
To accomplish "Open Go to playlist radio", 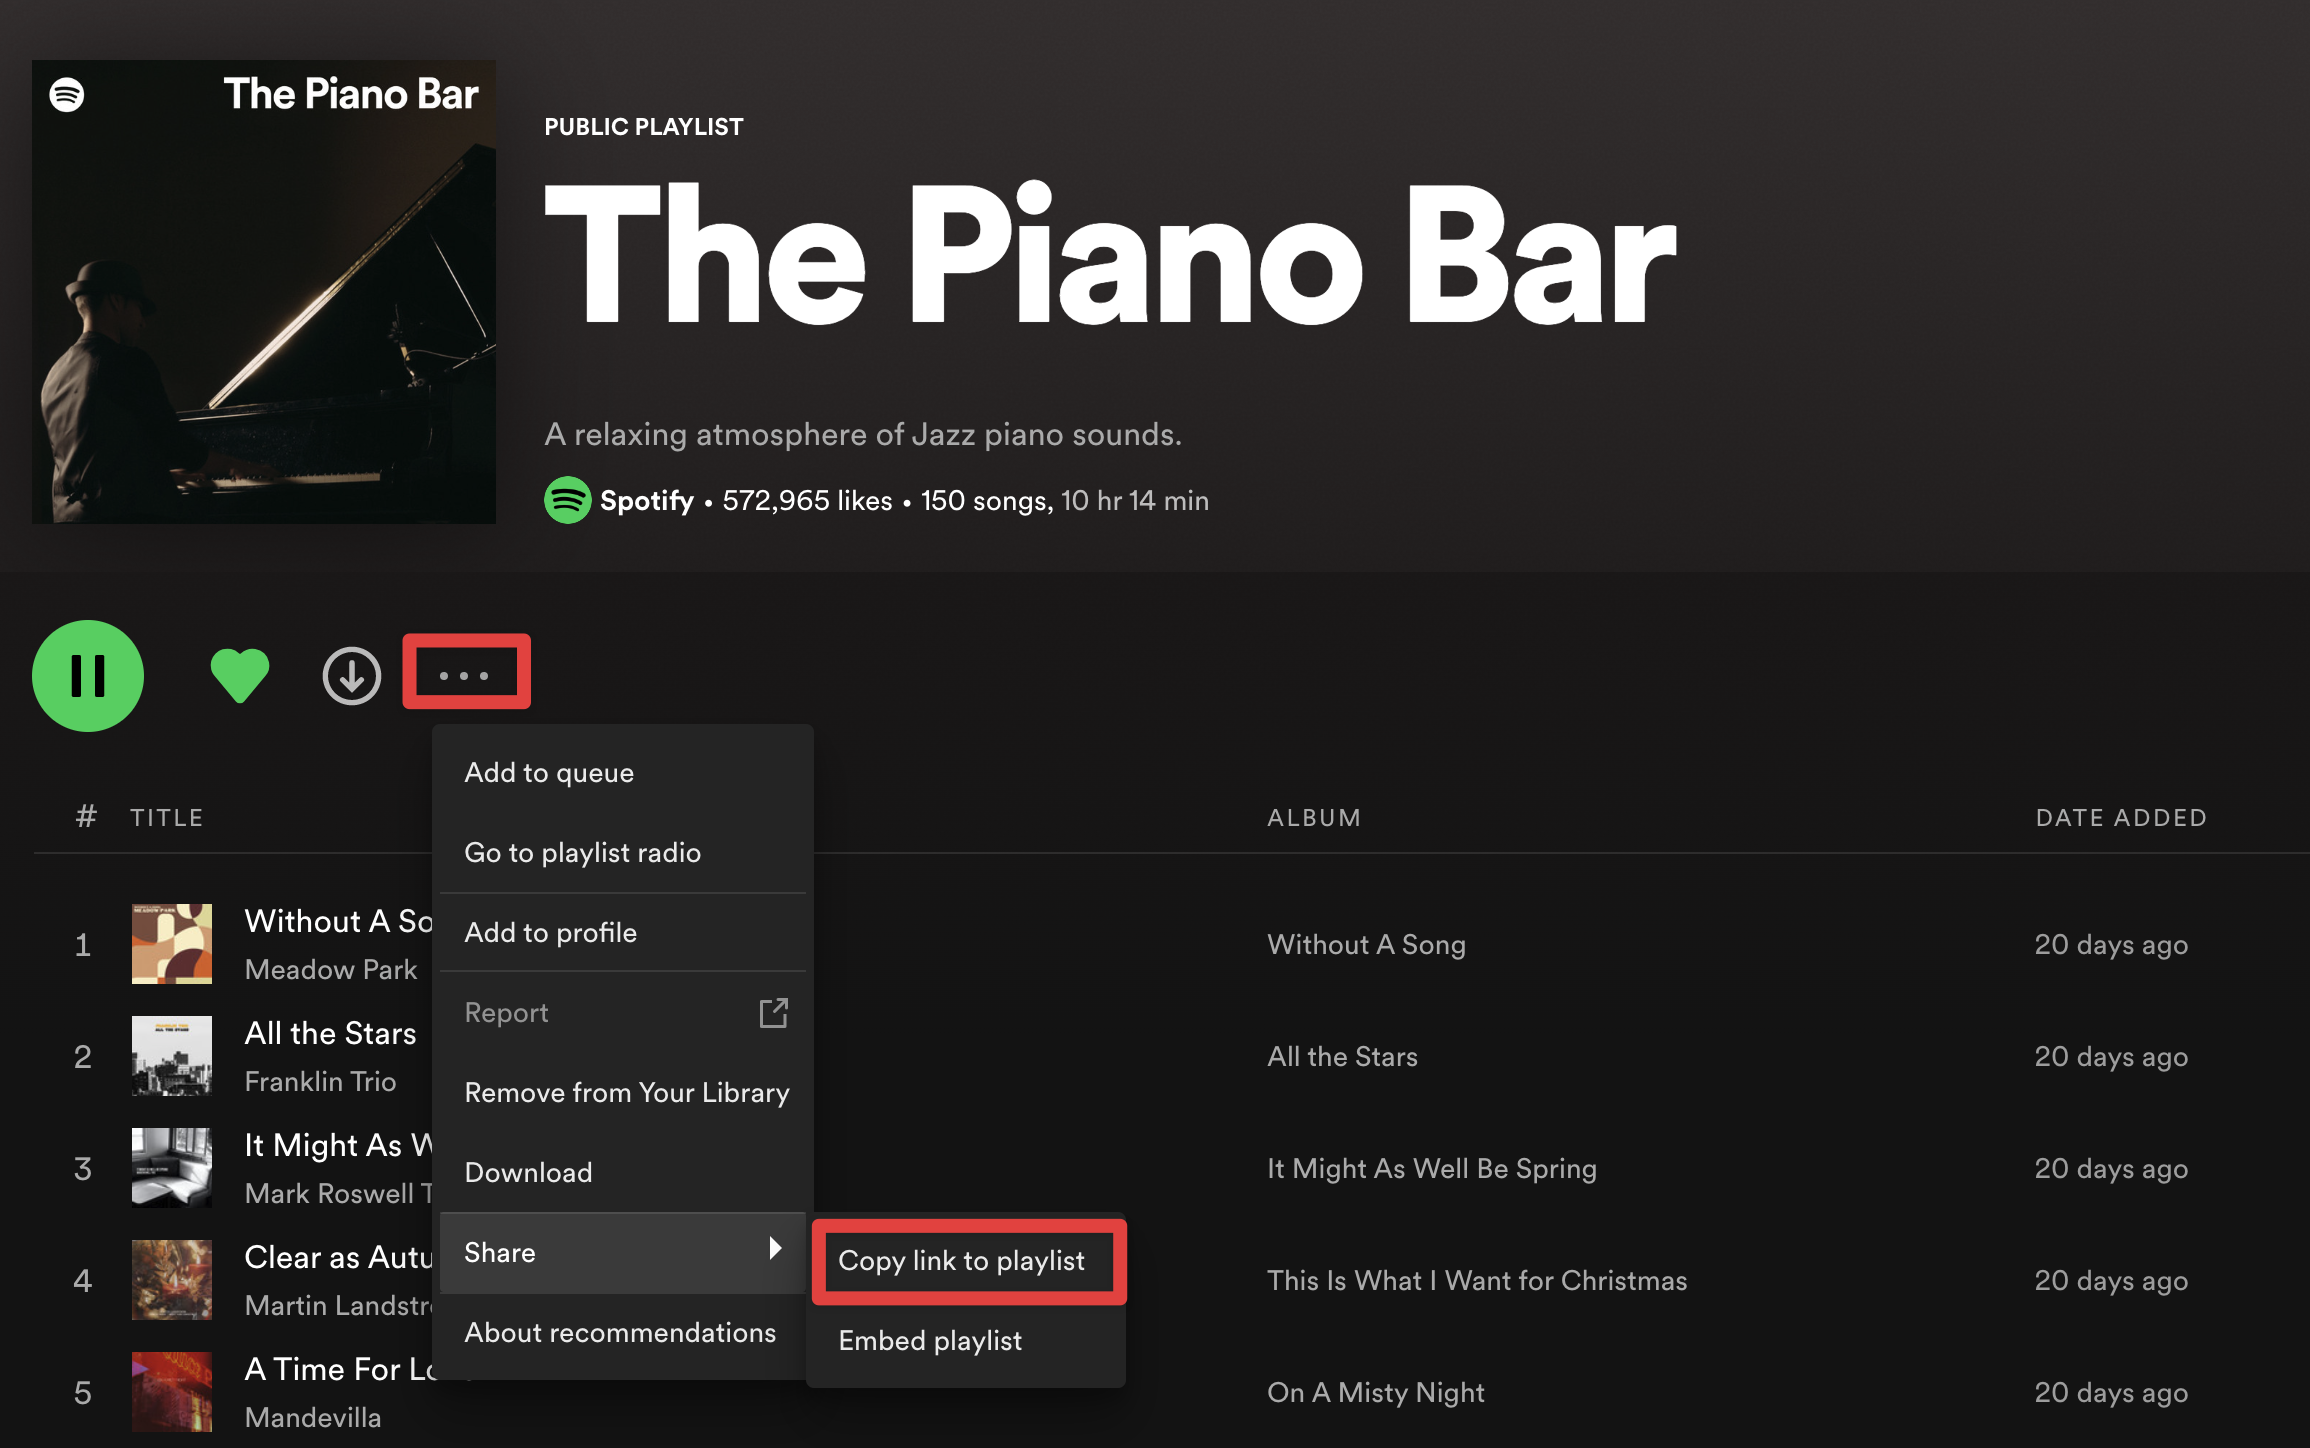I will [x=582, y=852].
